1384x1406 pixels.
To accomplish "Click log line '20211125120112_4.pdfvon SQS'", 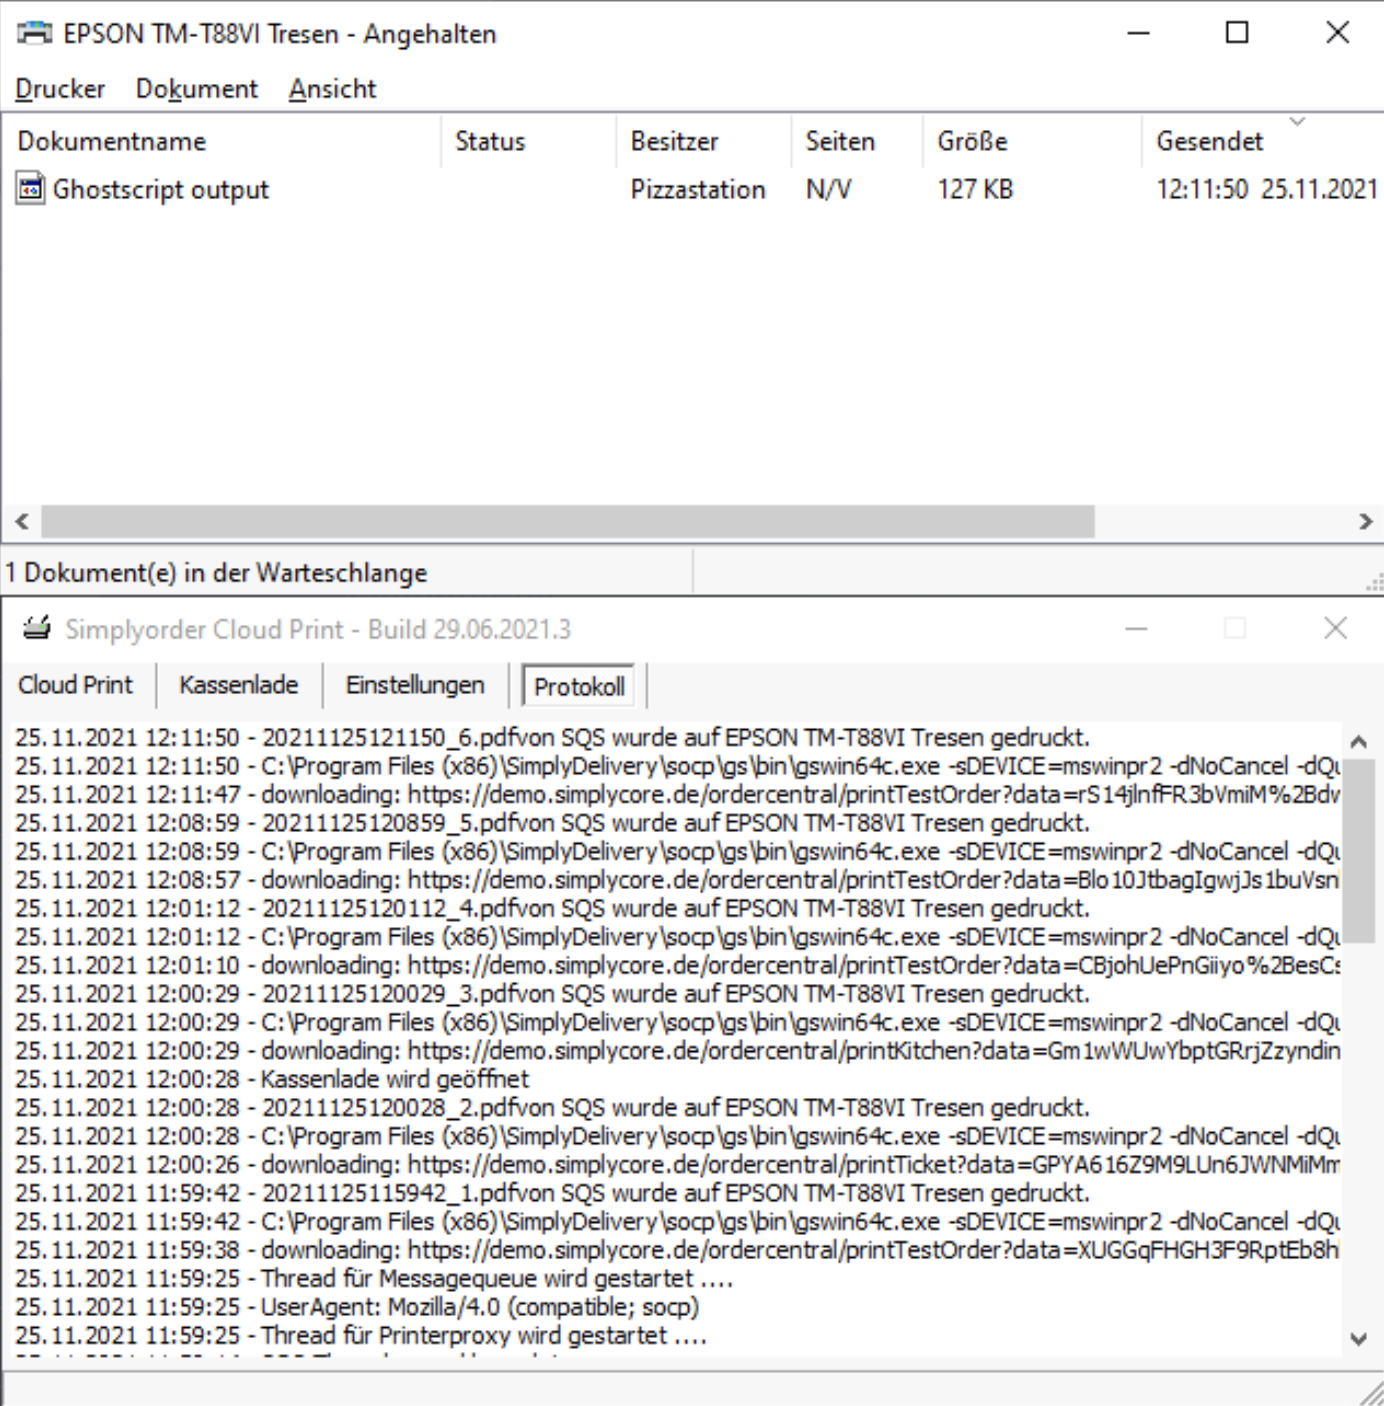I will pos(552,909).
